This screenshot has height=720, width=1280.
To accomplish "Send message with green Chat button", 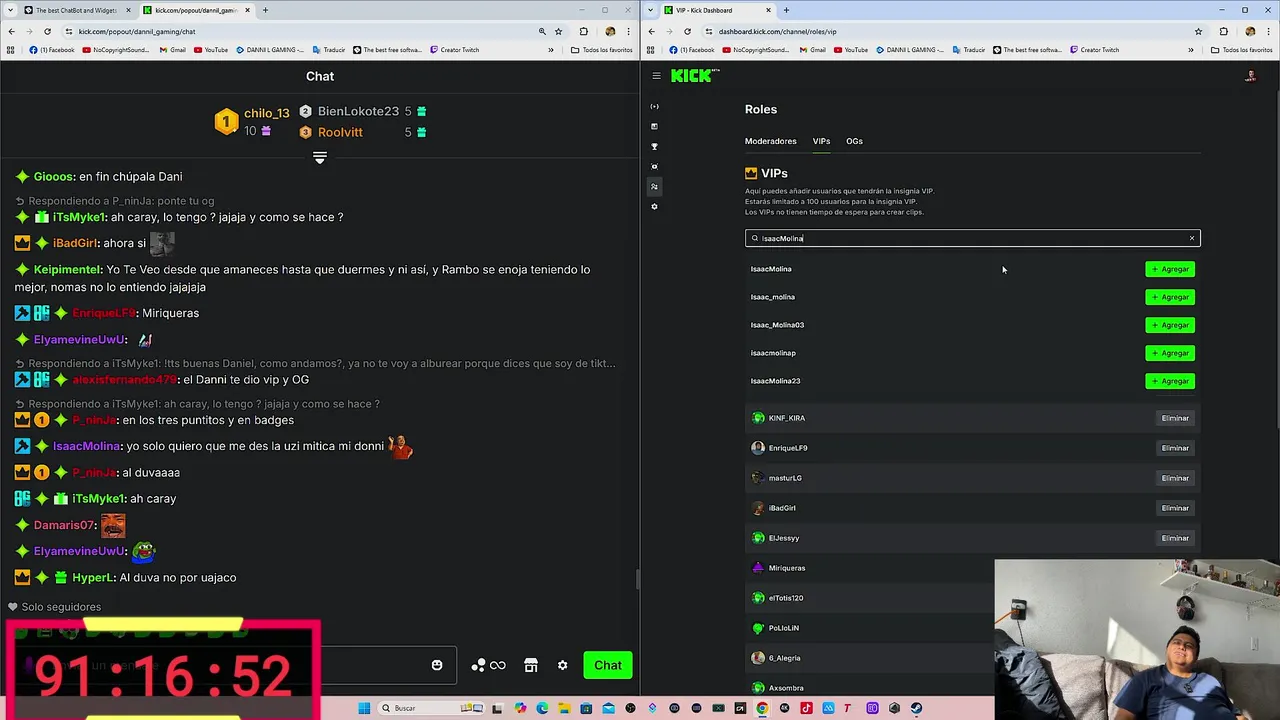I will [x=608, y=665].
